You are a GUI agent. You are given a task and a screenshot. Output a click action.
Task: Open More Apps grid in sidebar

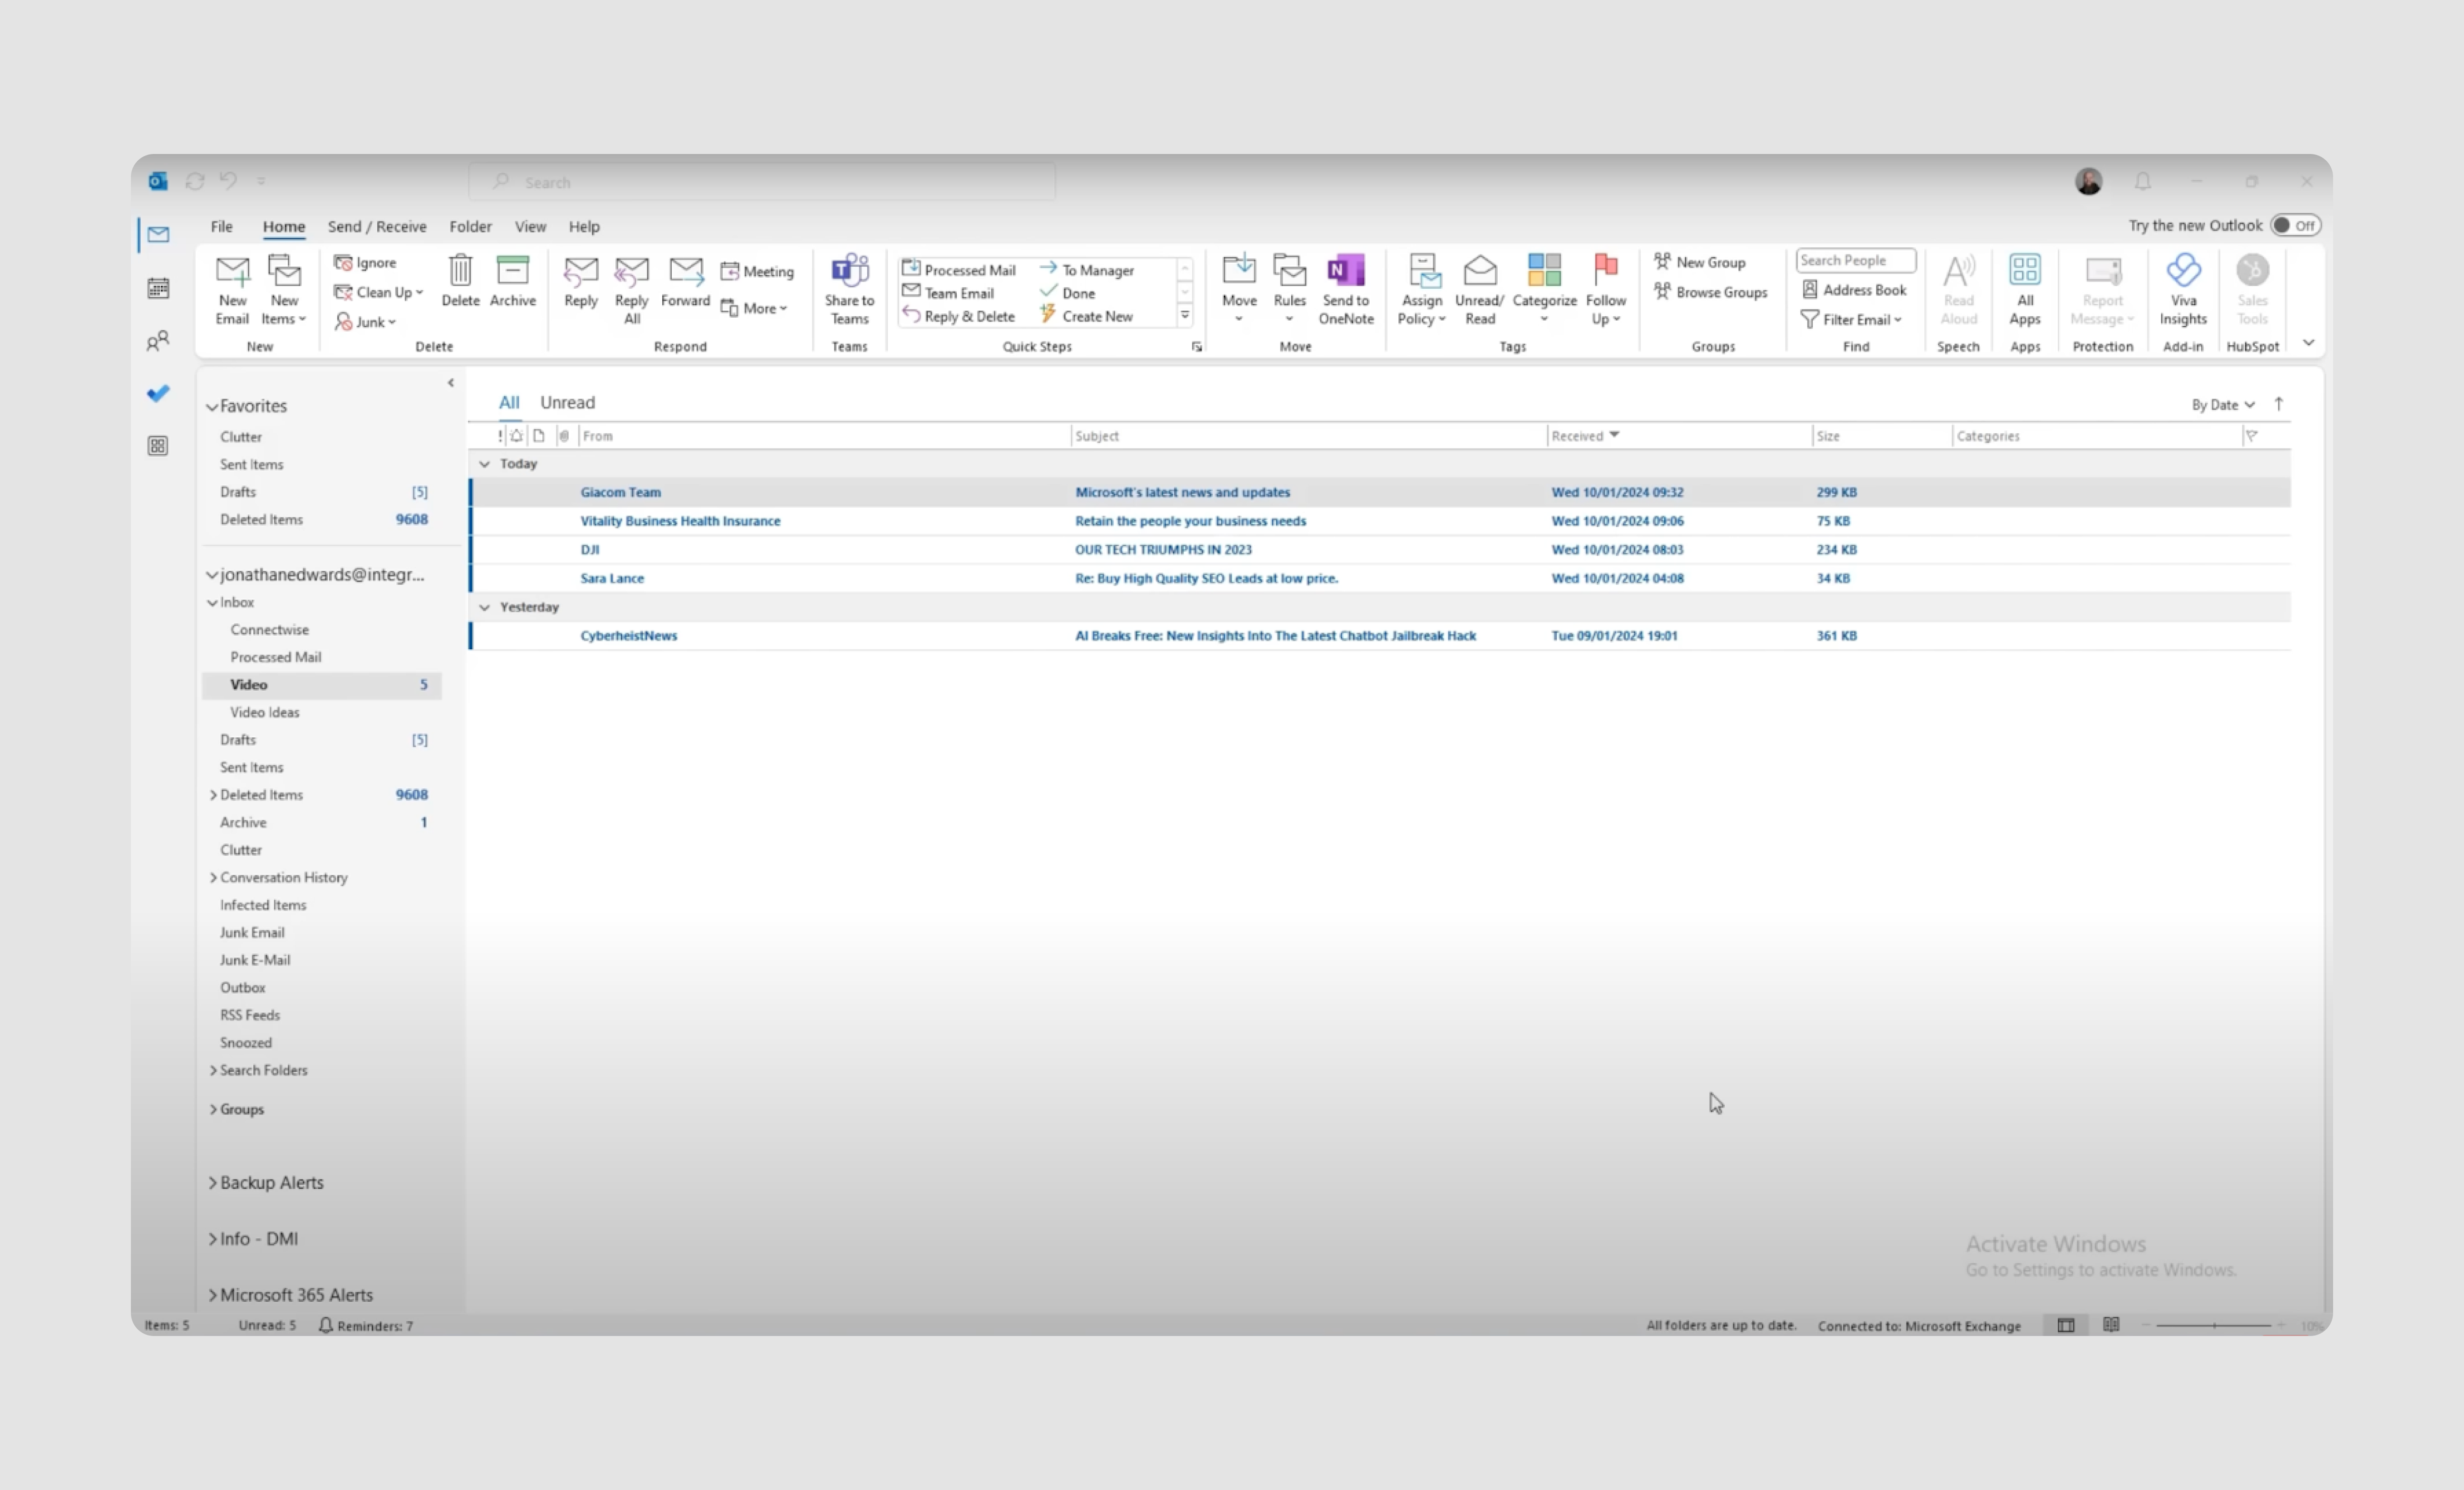coord(158,446)
